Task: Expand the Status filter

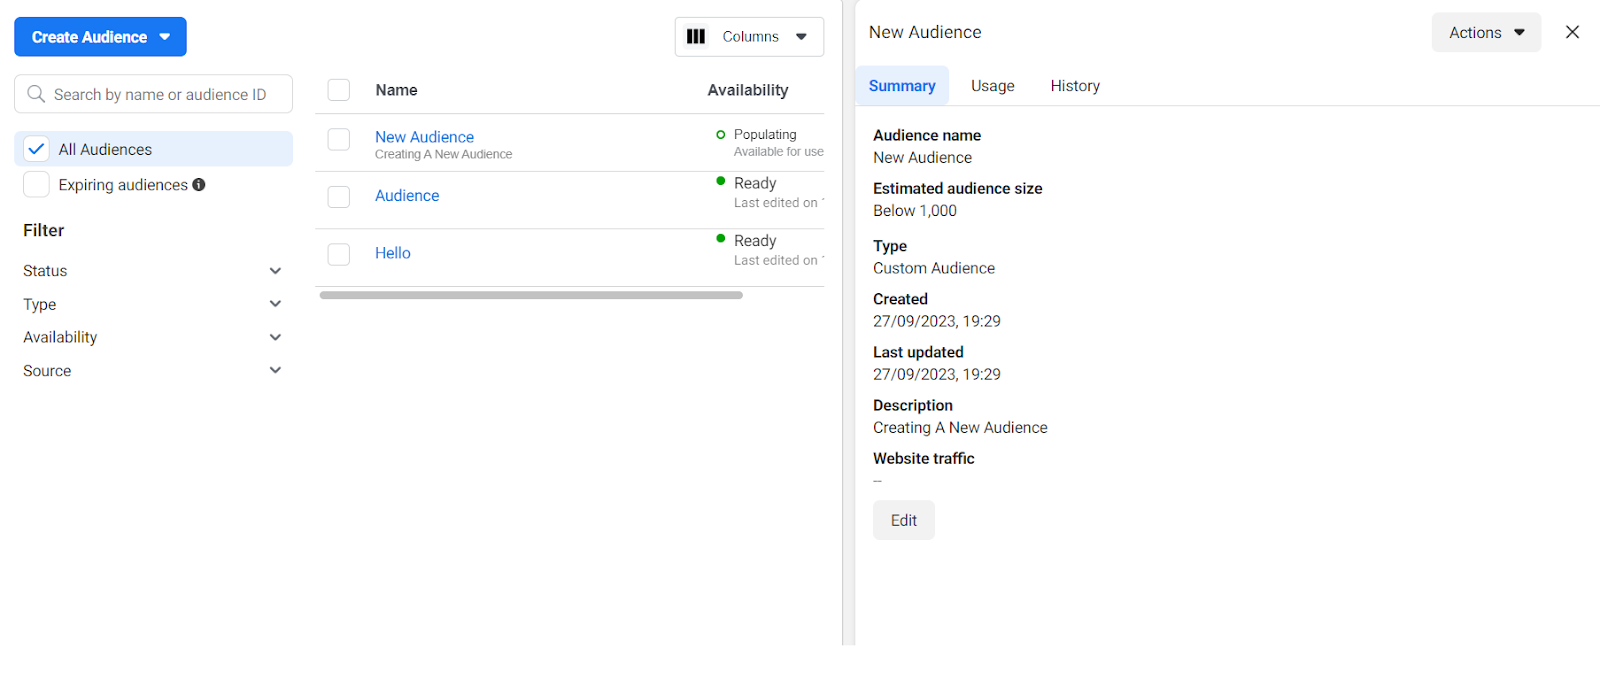Action: pos(275,271)
